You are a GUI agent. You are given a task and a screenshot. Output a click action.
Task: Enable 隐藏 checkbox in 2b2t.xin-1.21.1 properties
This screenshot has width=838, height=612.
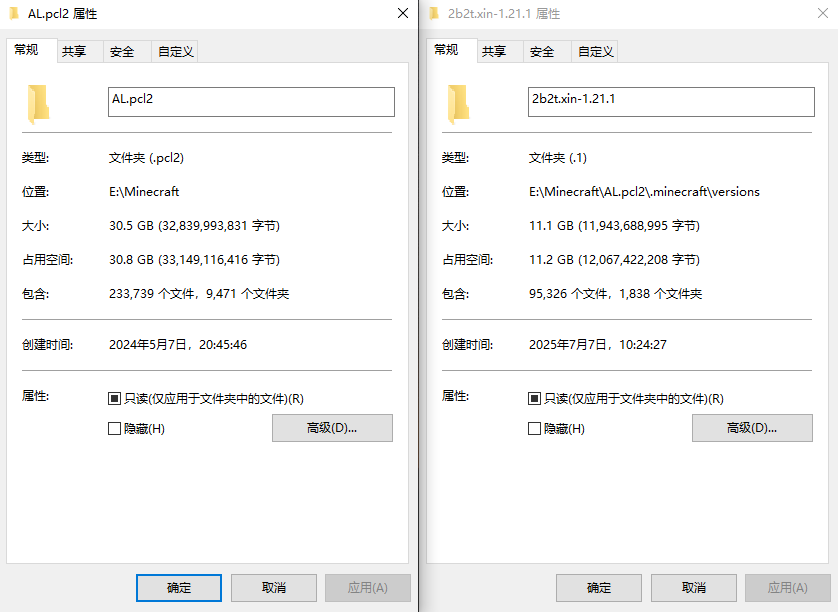(x=534, y=429)
